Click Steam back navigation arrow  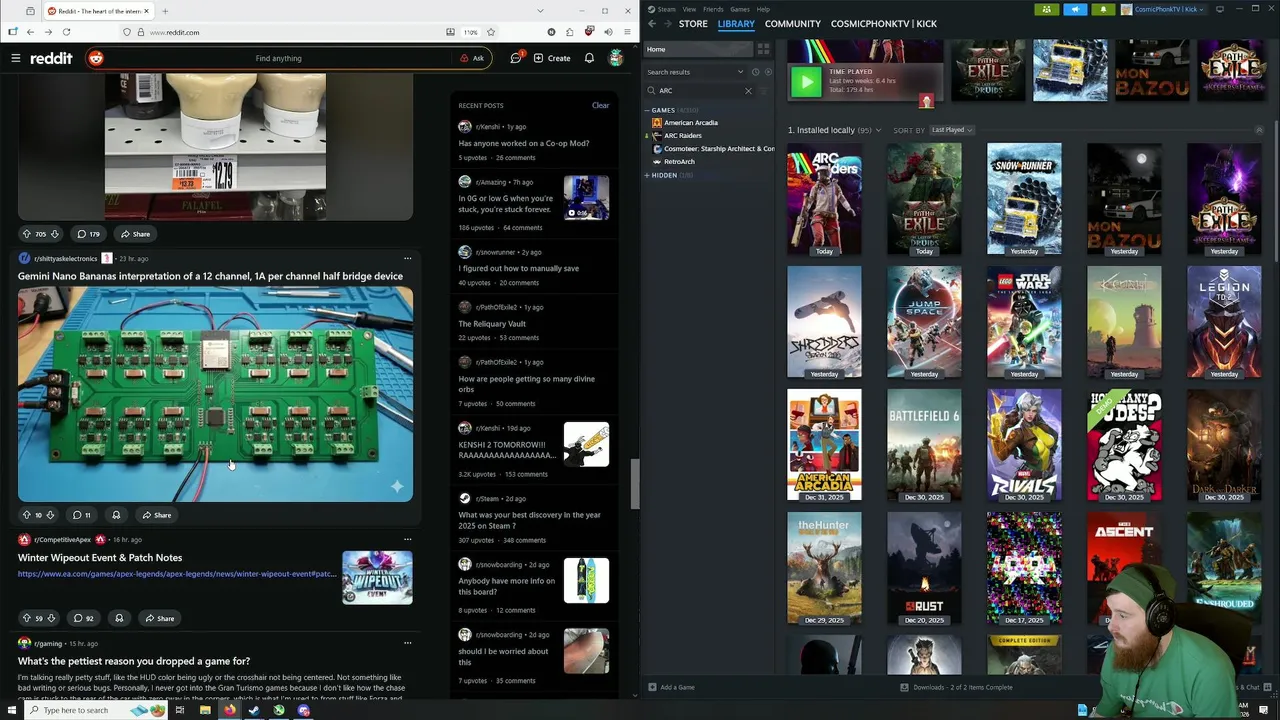pos(652,24)
